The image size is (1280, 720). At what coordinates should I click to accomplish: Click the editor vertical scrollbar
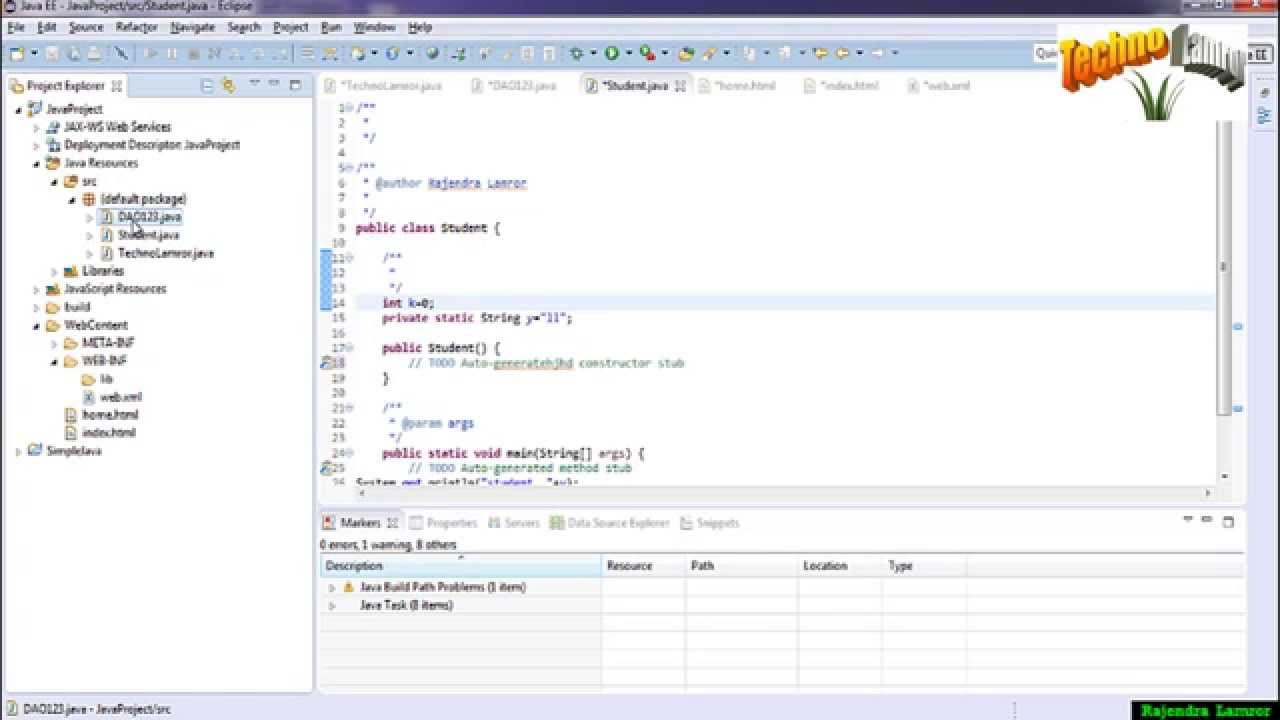tap(1223, 267)
